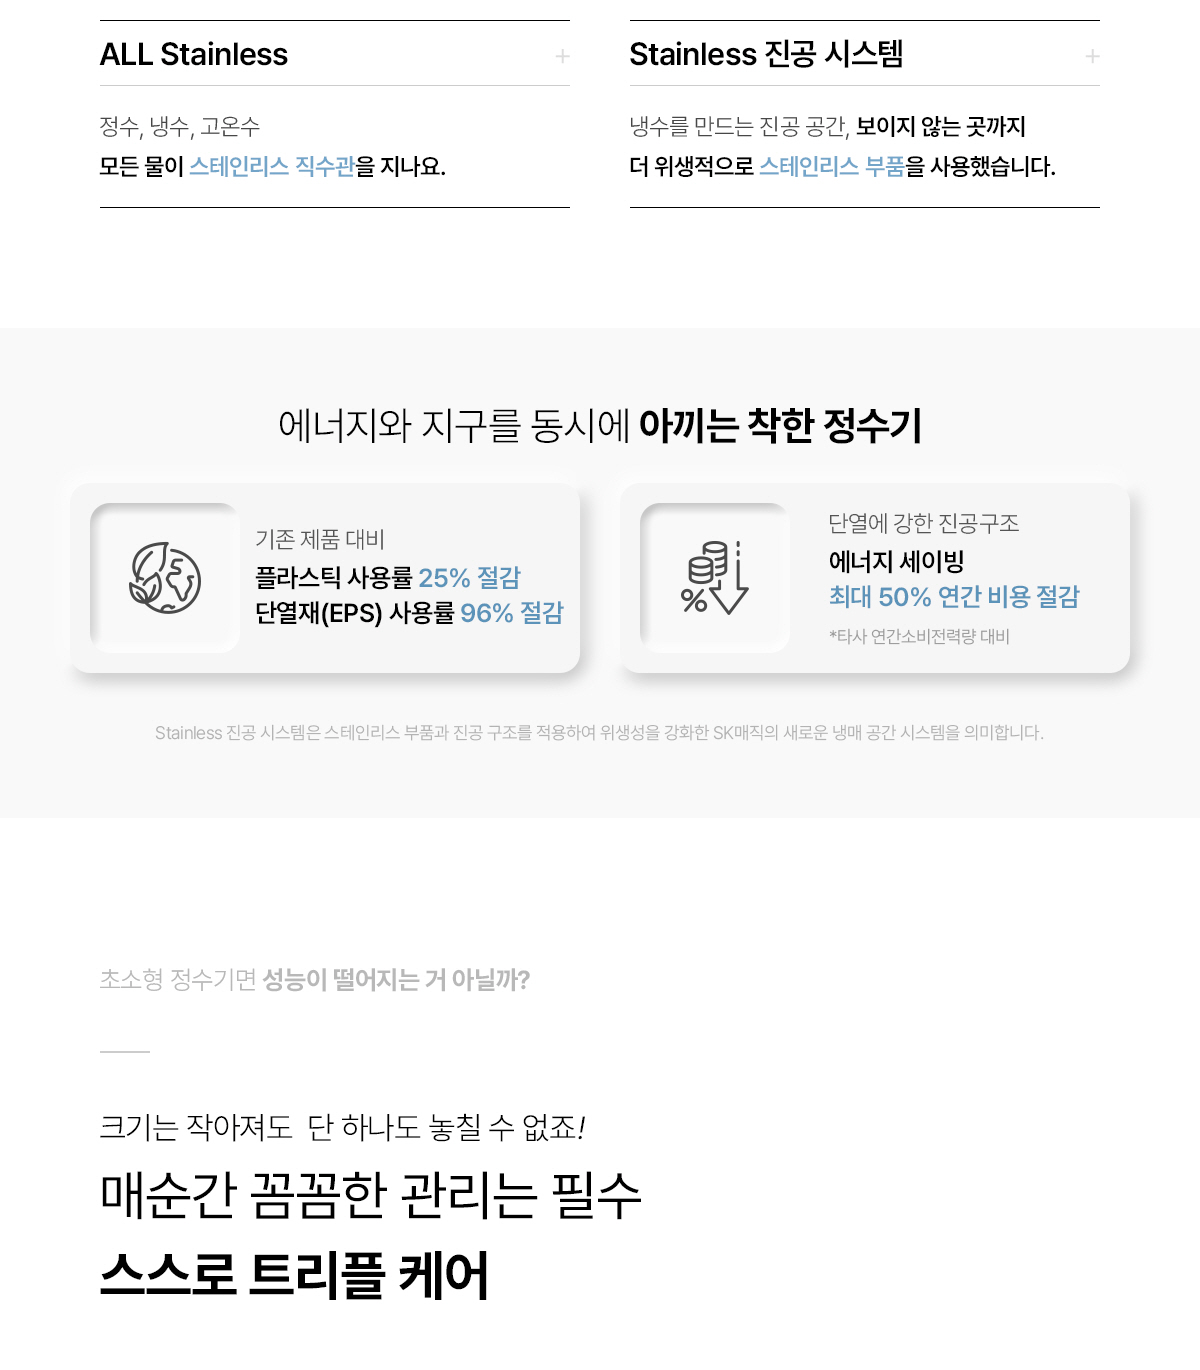Viewport: 1200px width, 1370px height.
Task: Open the ALL Stainless heading
Action: [x=194, y=54]
